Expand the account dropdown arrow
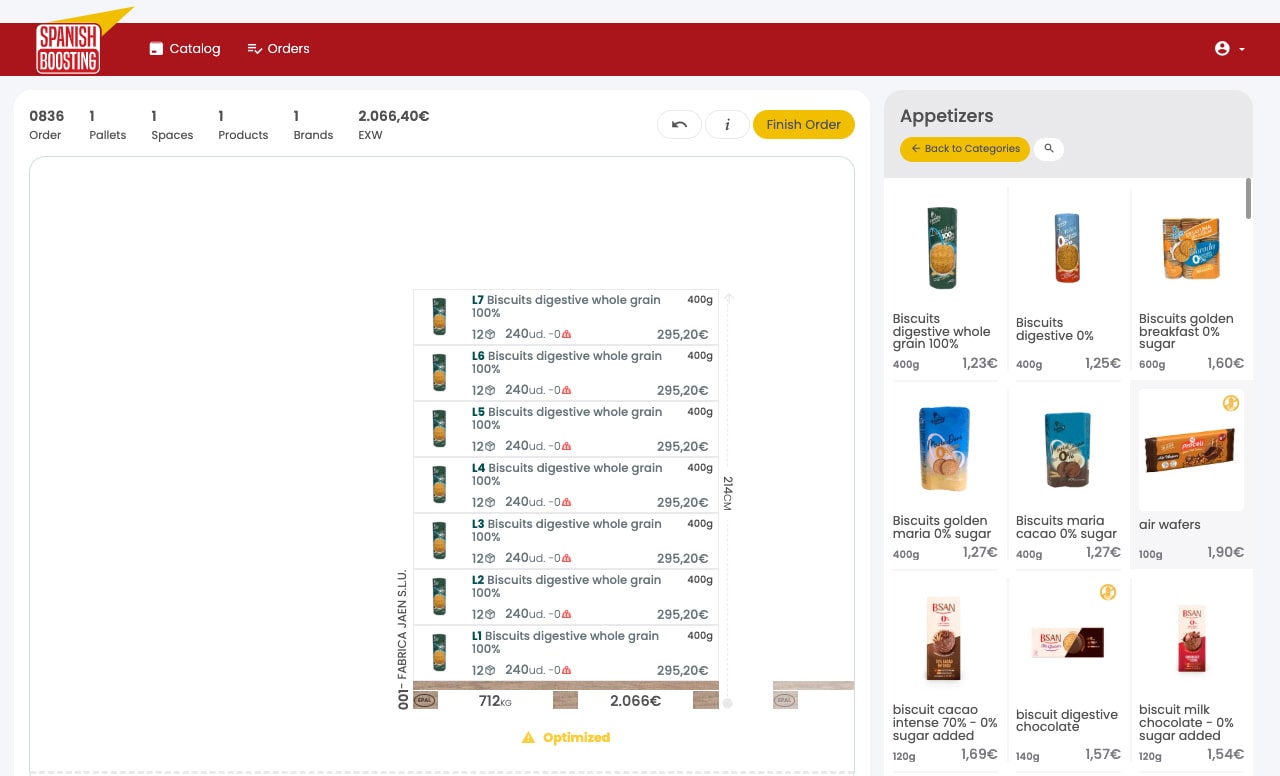Screen dimensions: 1280x776 click(1242, 49)
